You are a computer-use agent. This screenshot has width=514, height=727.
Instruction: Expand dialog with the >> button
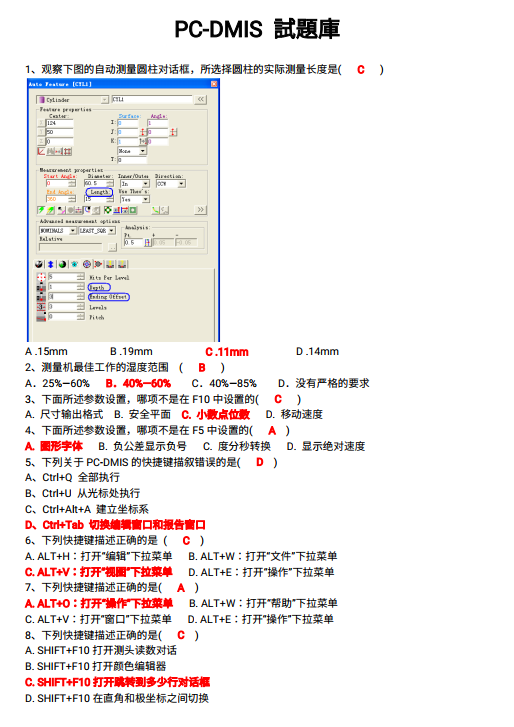coord(201,210)
